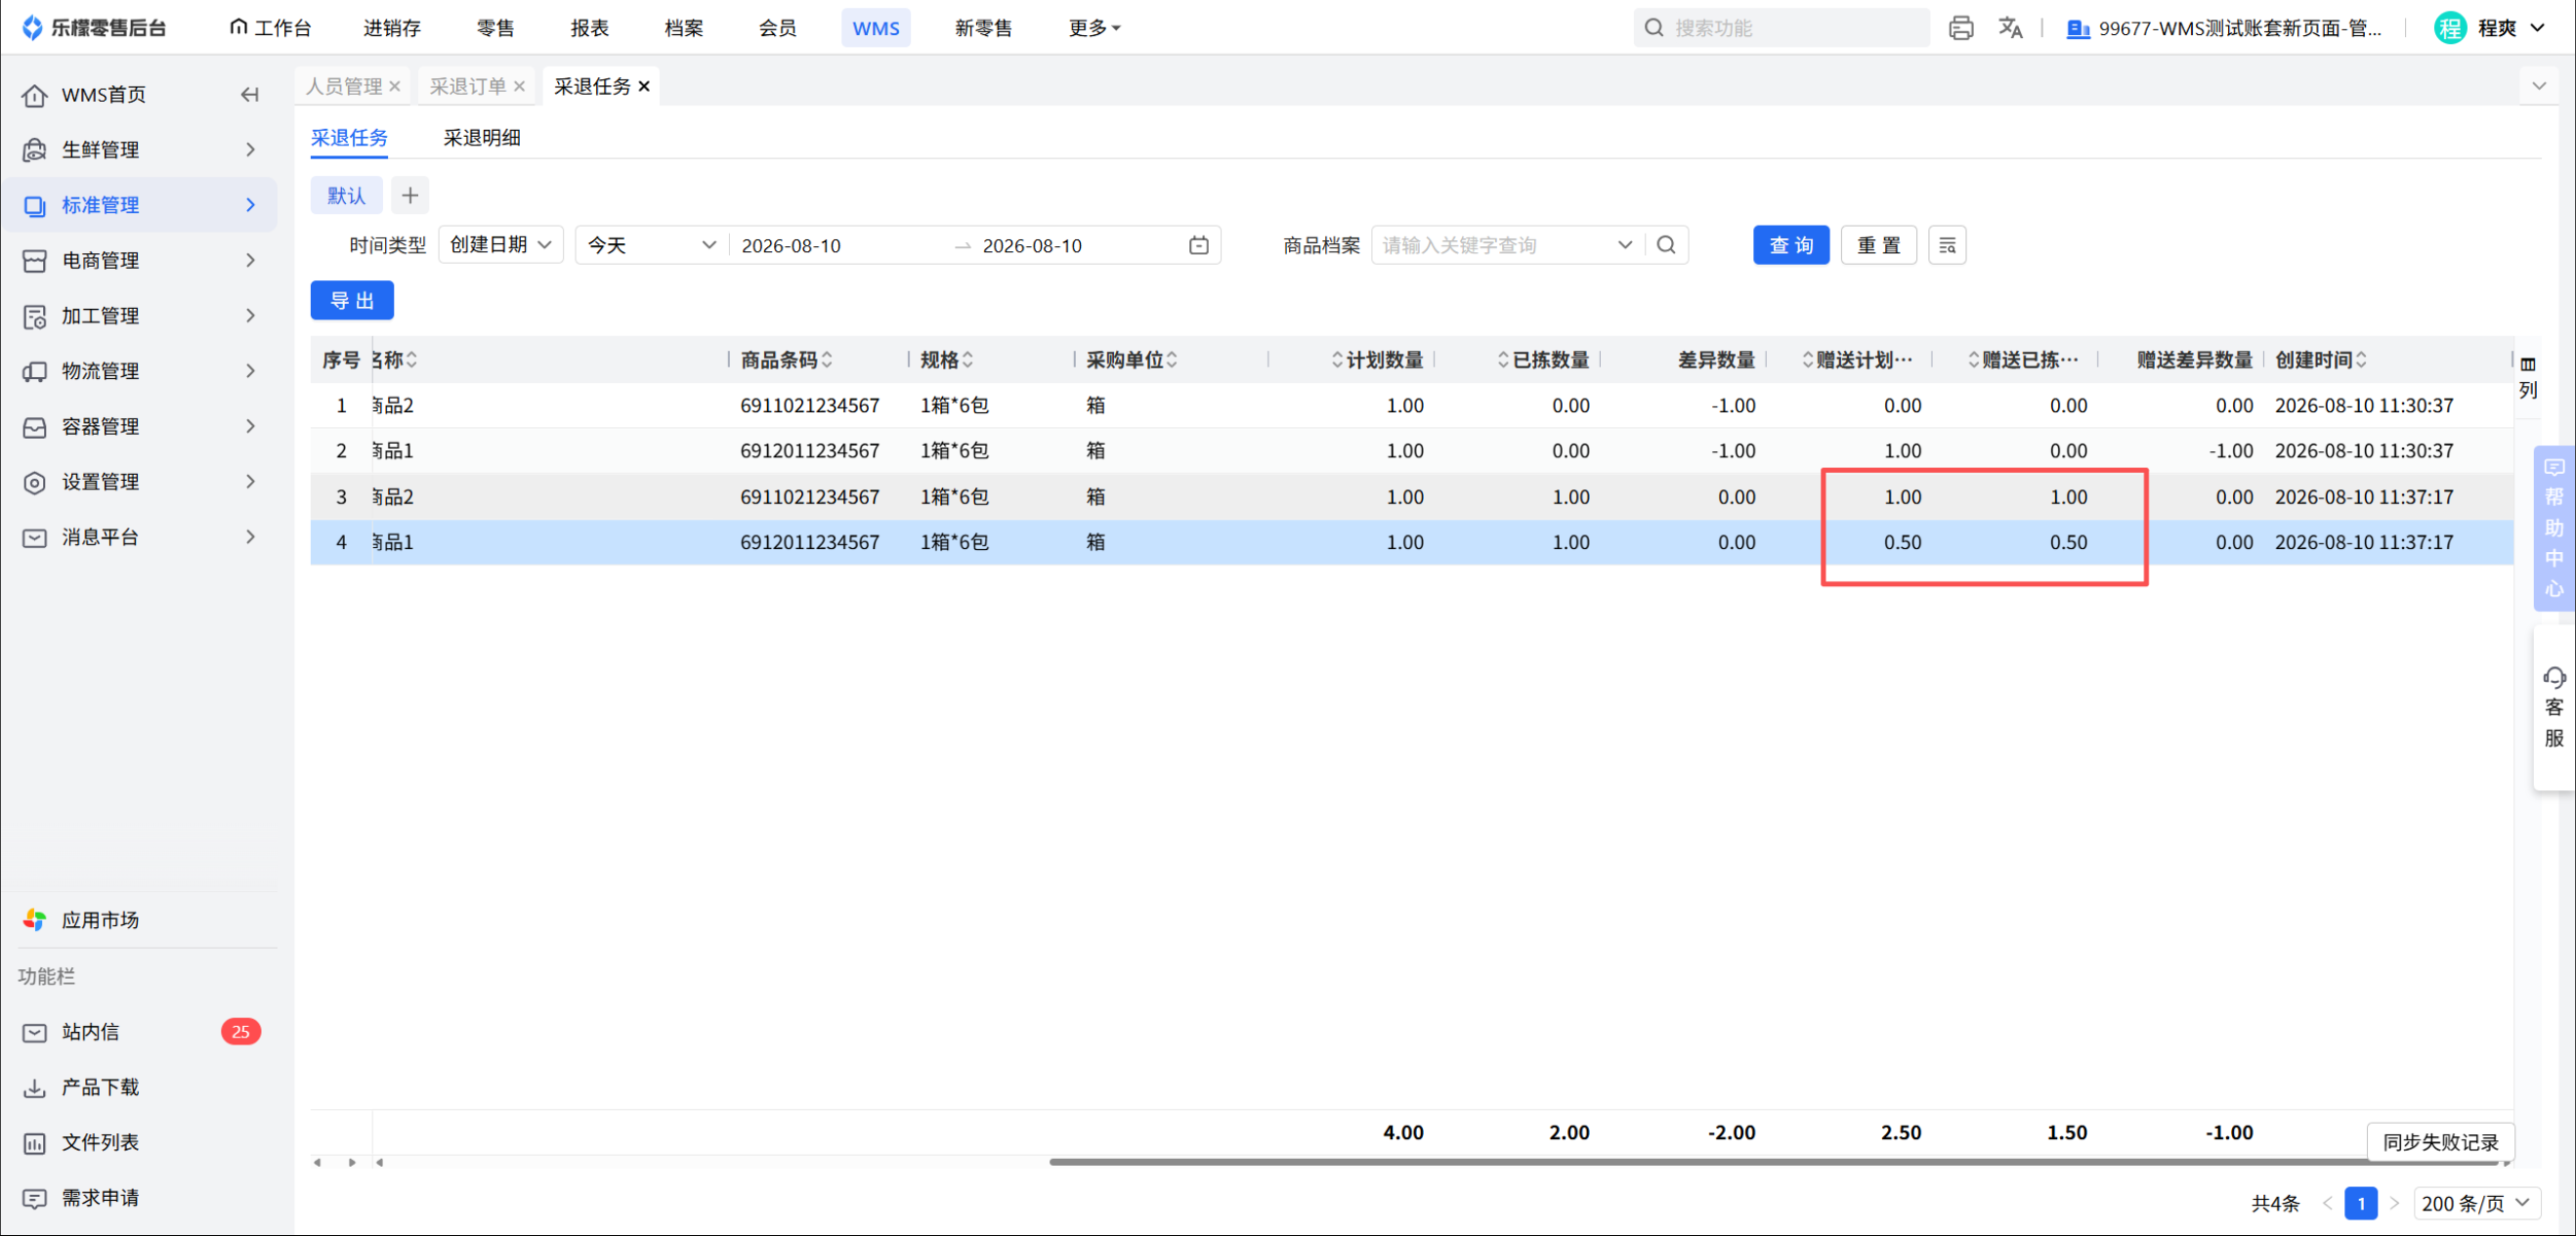
Task: Switch to 采退订单 tab
Action: click(468, 87)
